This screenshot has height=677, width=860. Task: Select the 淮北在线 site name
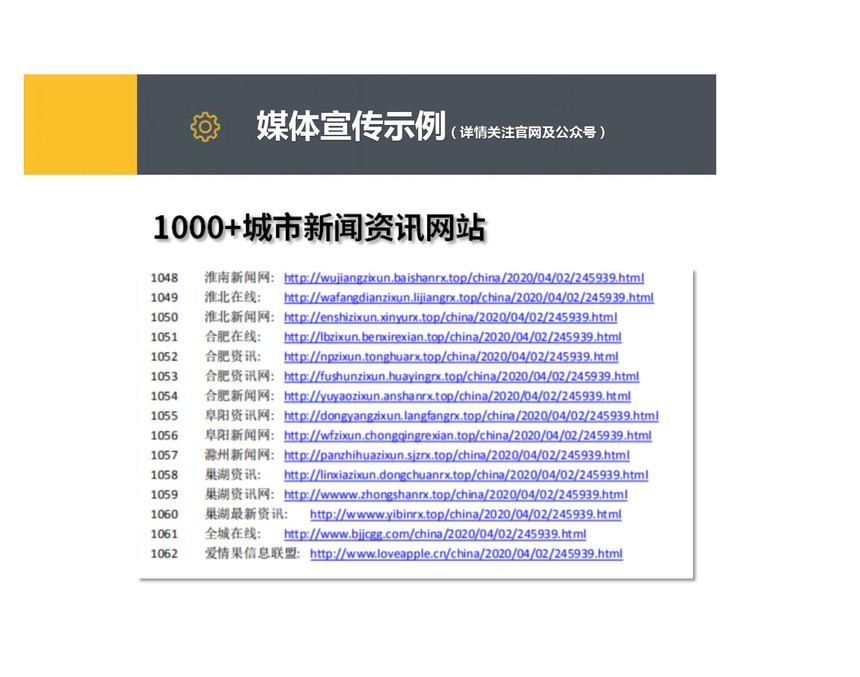[x=233, y=297]
